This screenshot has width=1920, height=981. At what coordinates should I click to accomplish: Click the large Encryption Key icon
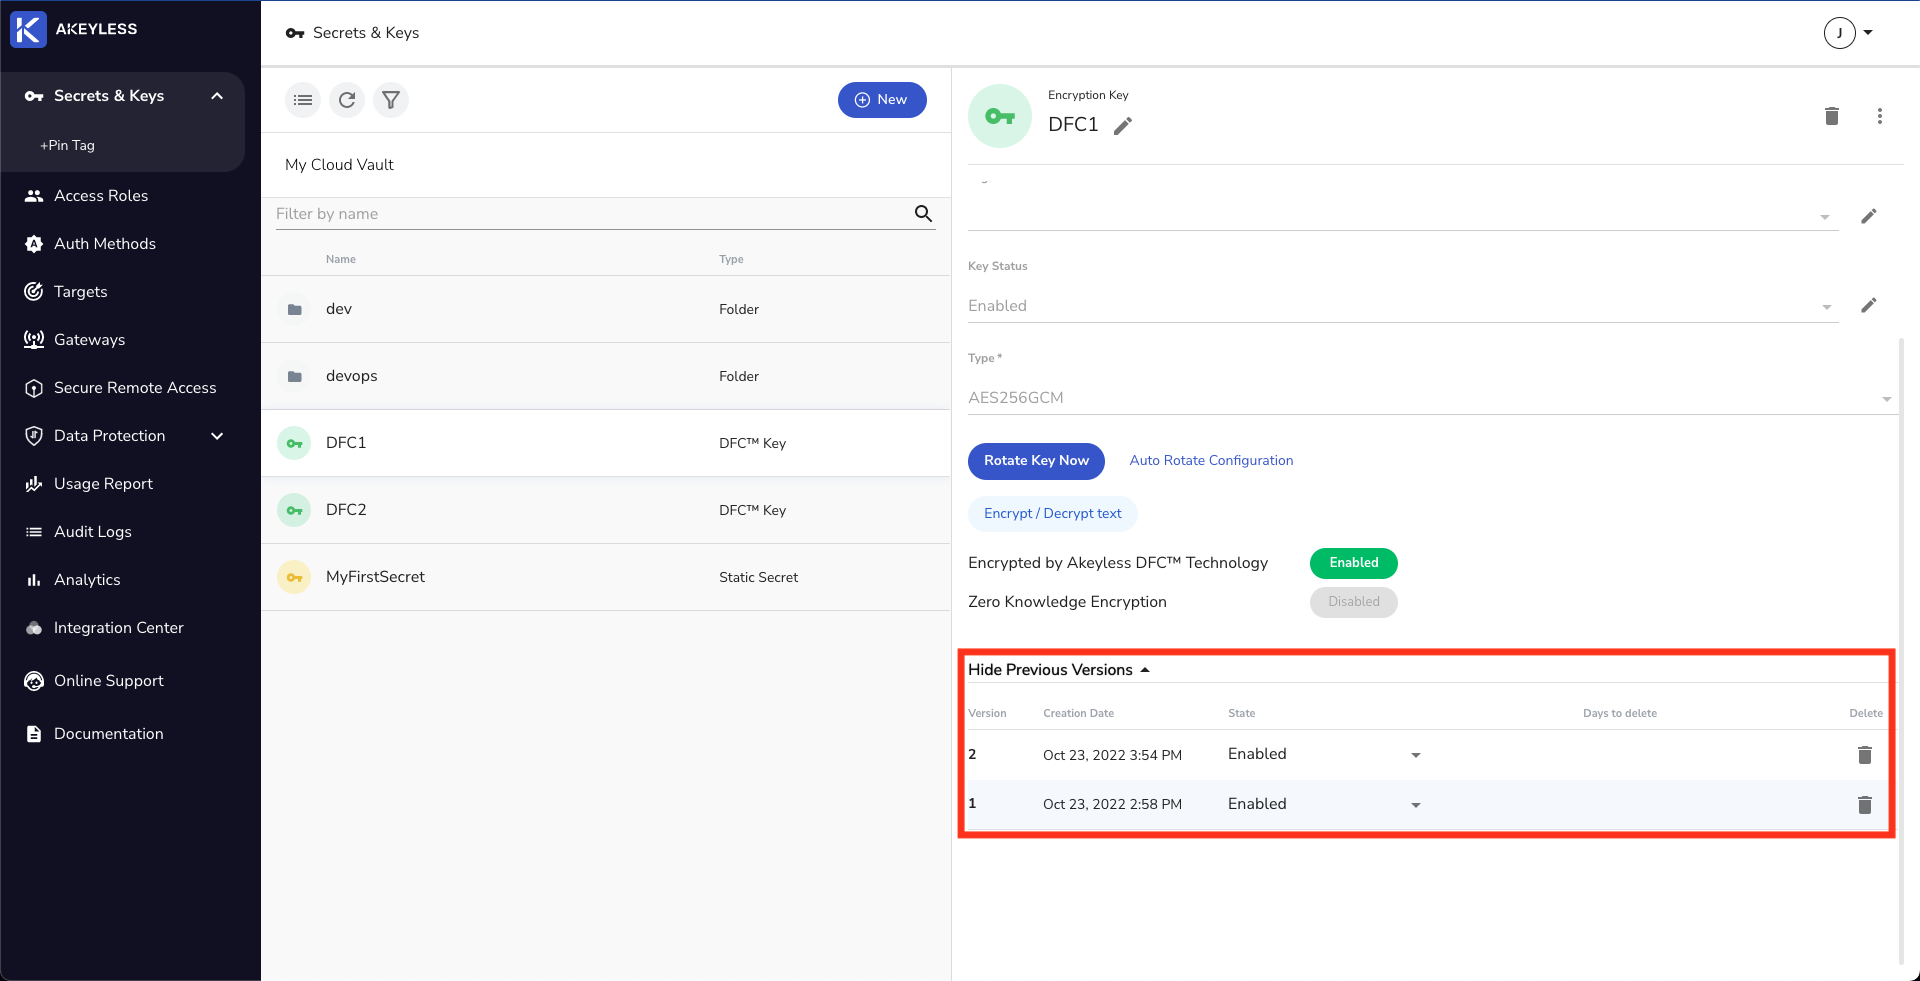[1000, 116]
